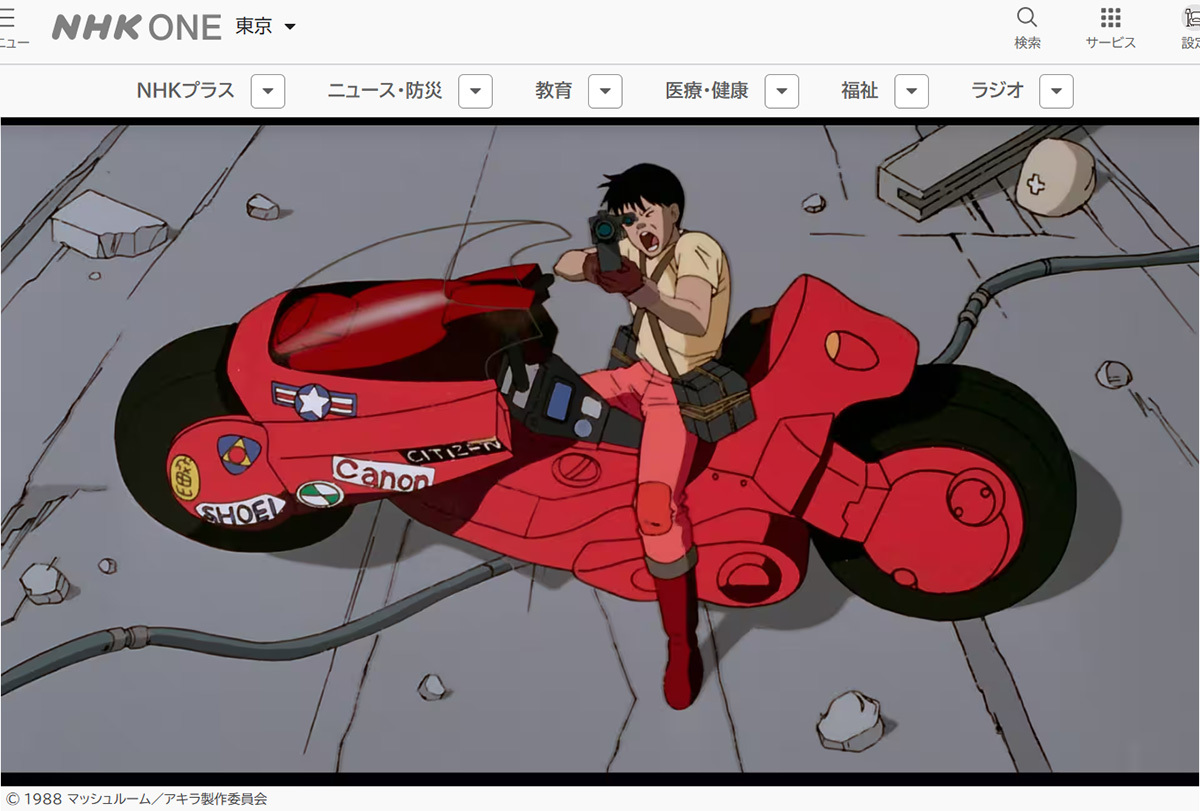1200x811 pixels.
Task: Go to the NHKプラス section
Action: pos(185,91)
